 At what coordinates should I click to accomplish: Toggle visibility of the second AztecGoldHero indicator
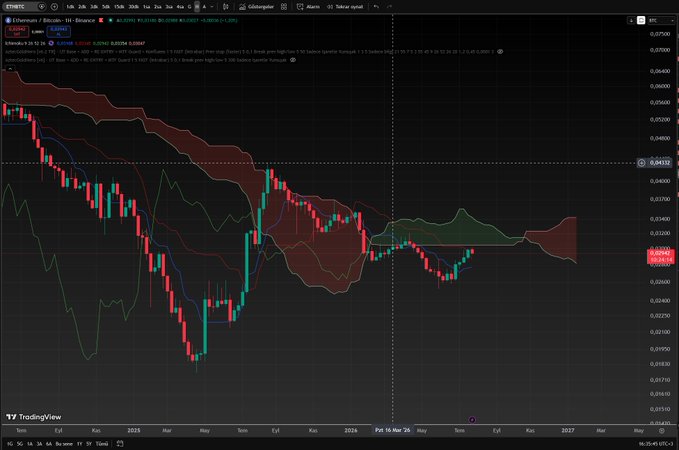293,60
